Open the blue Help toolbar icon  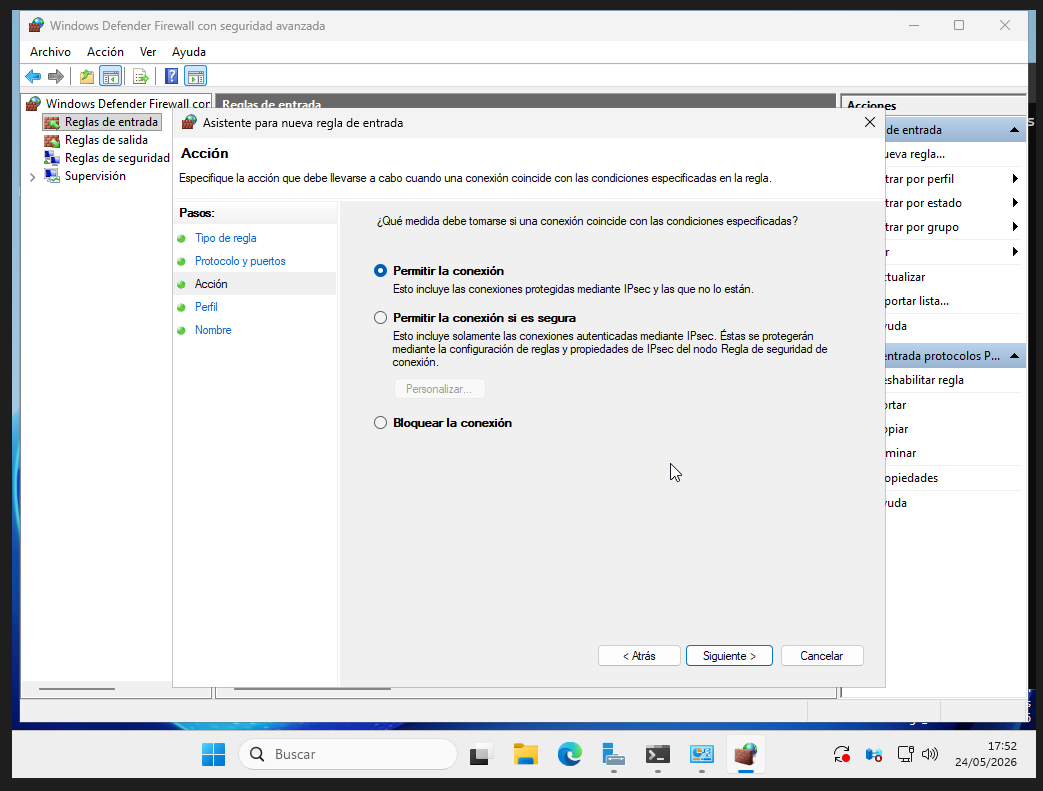(172, 77)
